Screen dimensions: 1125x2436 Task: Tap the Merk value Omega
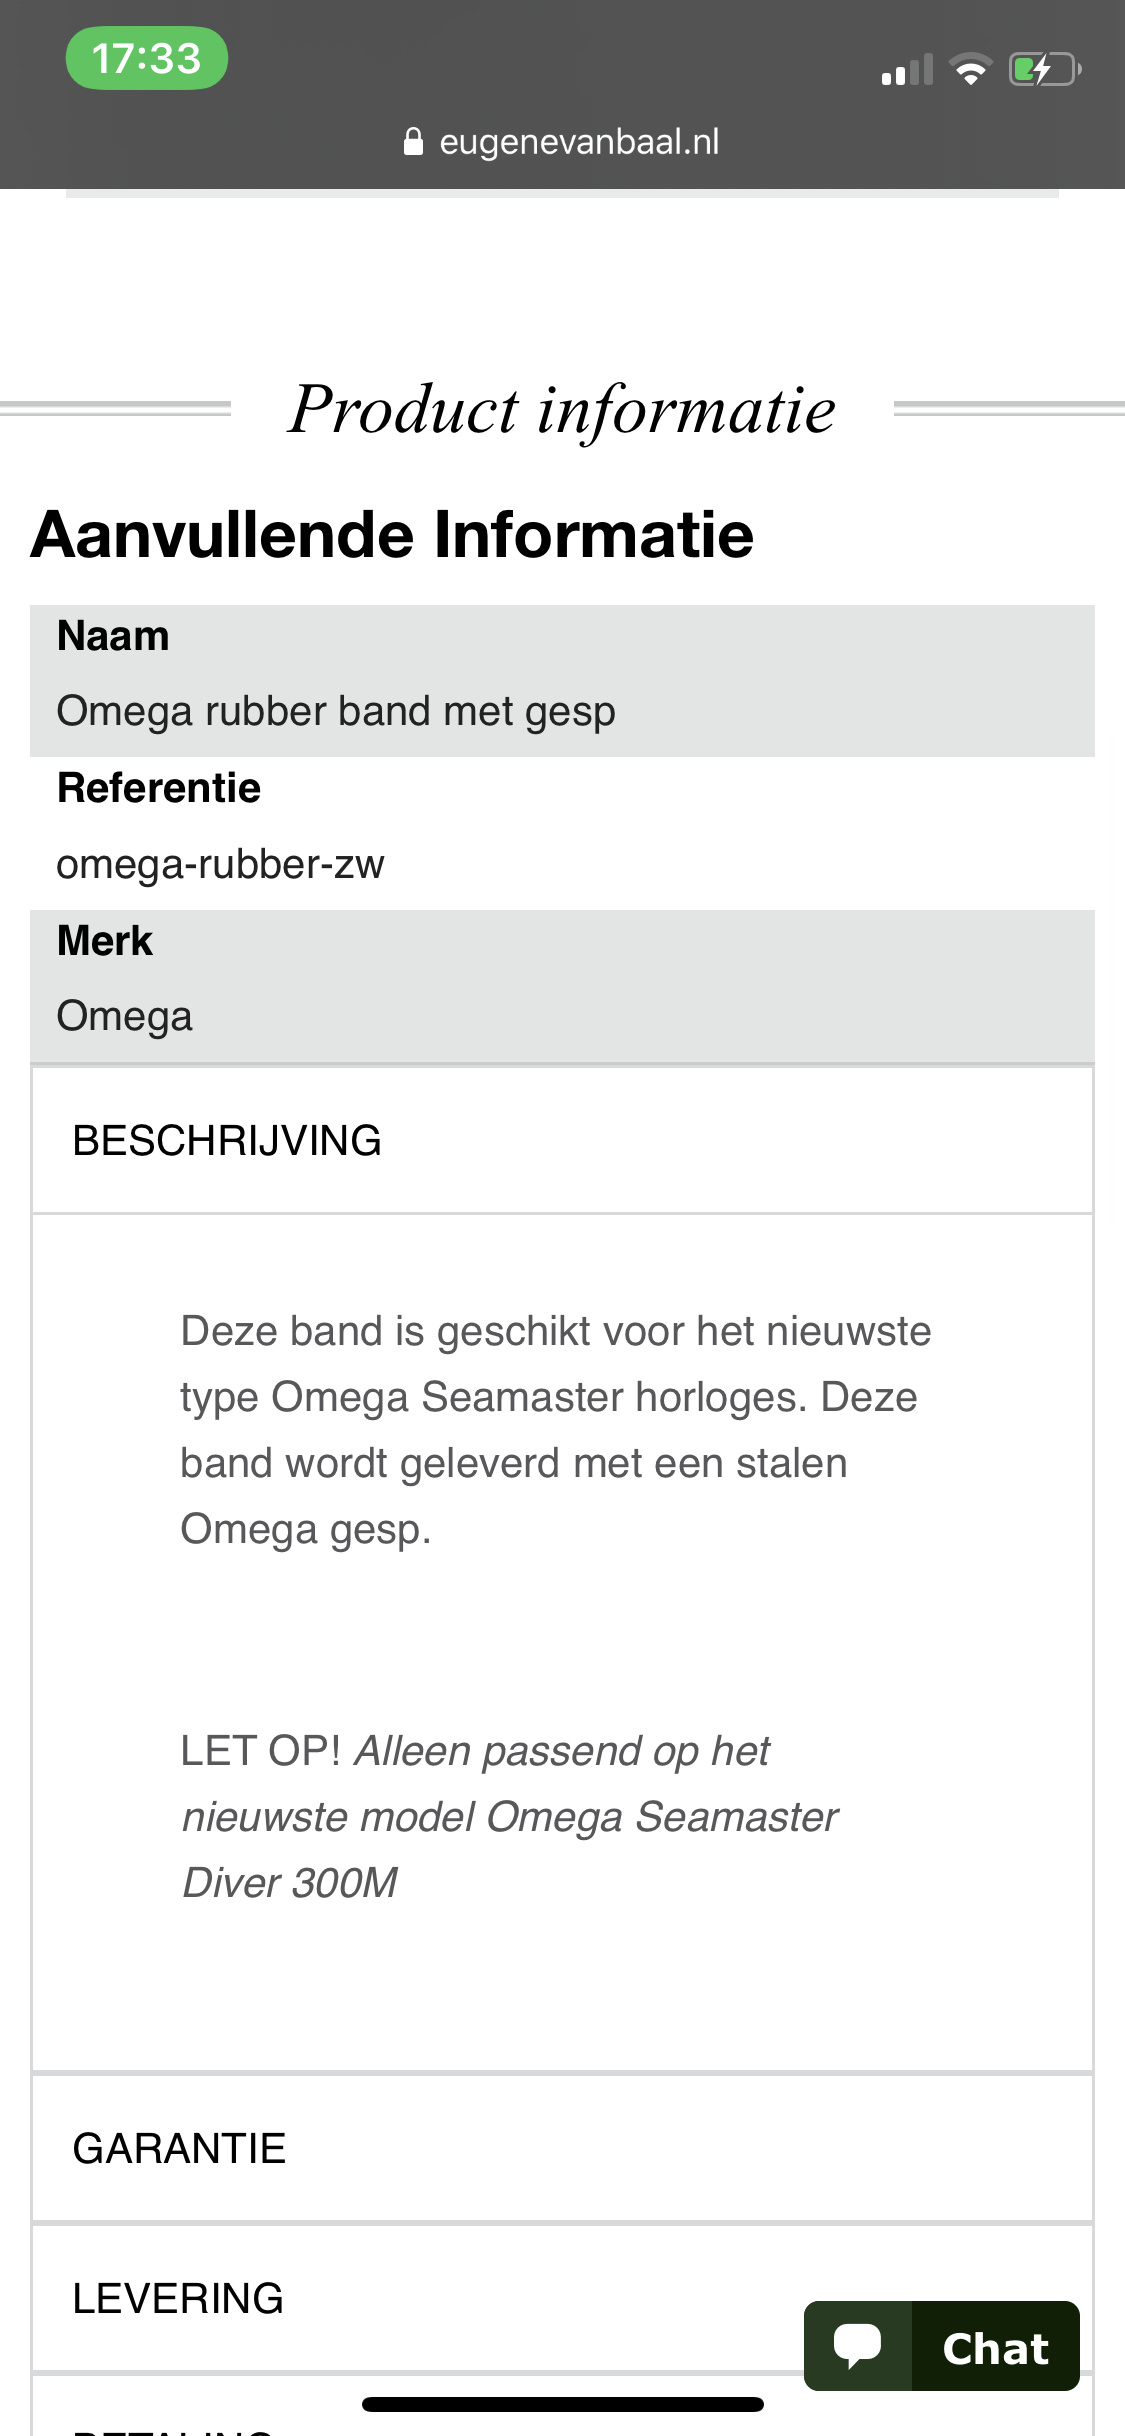125,1016
